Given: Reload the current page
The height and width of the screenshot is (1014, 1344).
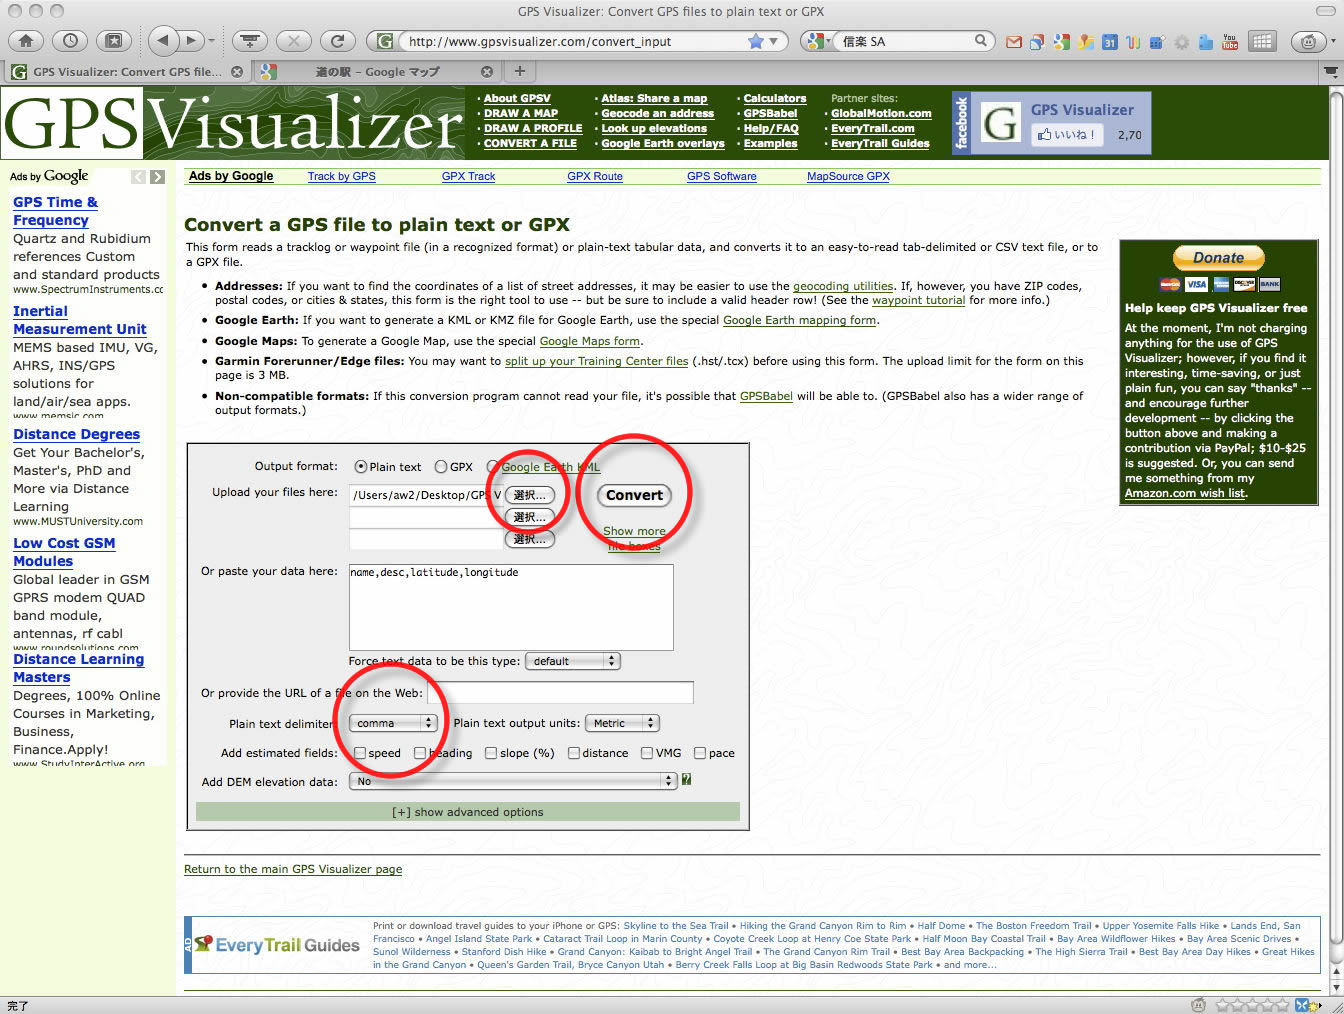Looking at the screenshot, I should [338, 41].
